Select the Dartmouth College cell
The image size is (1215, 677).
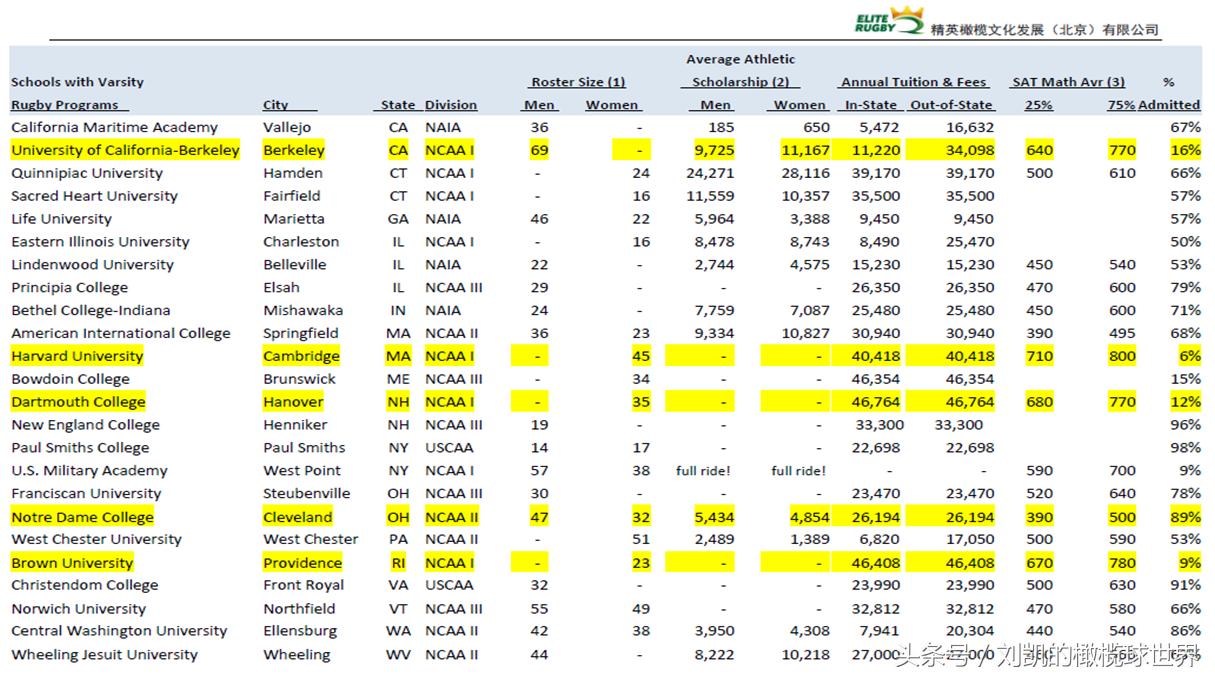[x=78, y=402]
